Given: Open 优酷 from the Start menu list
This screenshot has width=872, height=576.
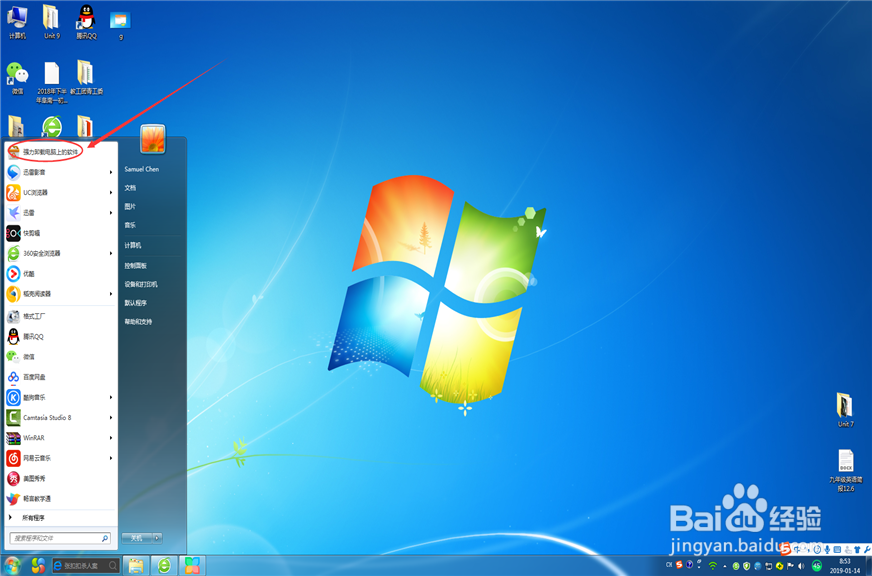Looking at the screenshot, I should coord(61,274).
